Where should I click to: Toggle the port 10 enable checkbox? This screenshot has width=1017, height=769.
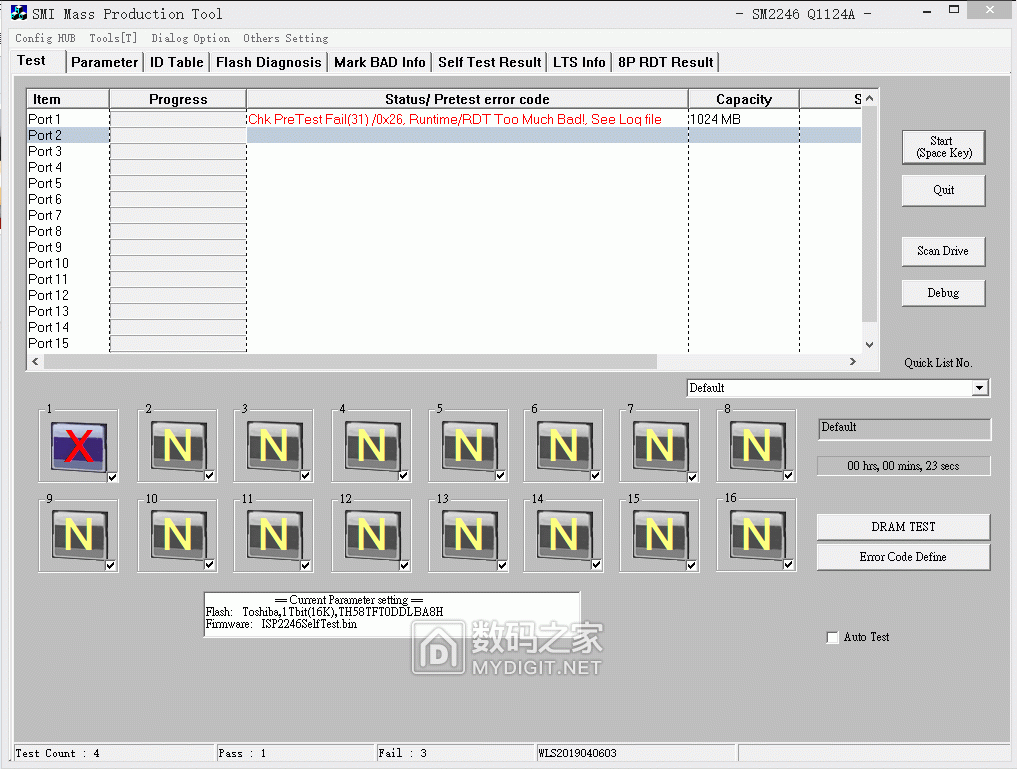point(210,565)
